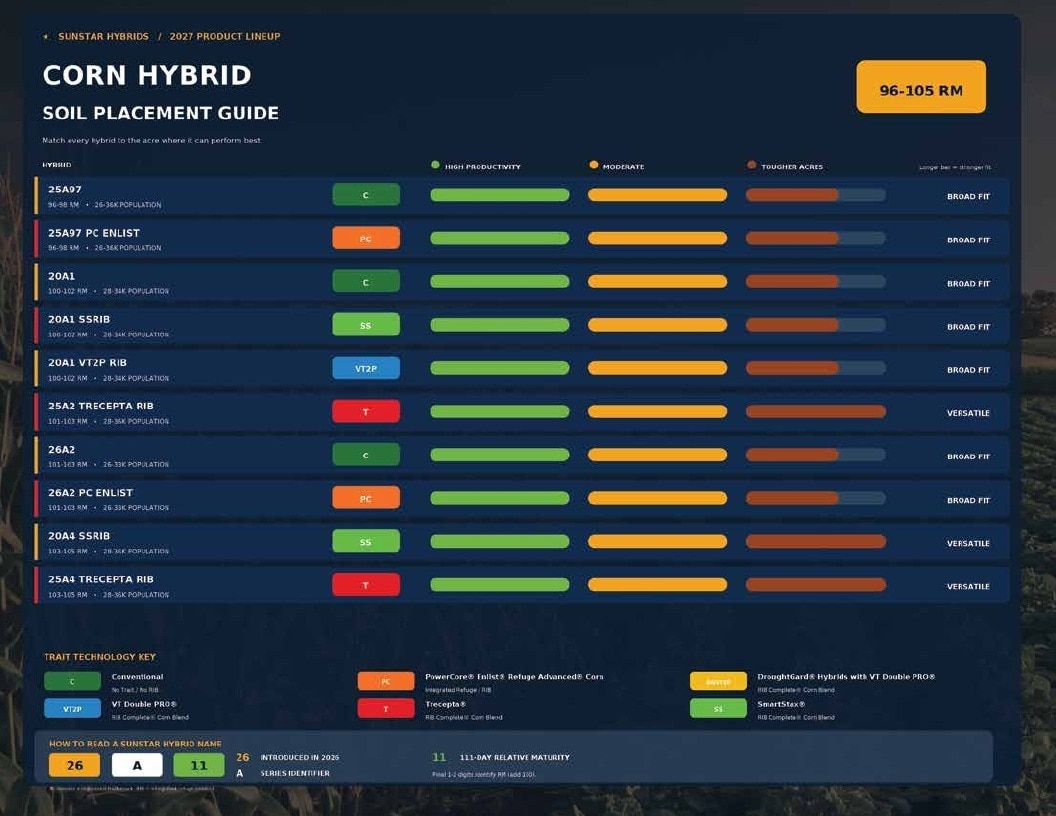Click the HYBRID column header
The width and height of the screenshot is (1056, 816).
click(x=57, y=165)
